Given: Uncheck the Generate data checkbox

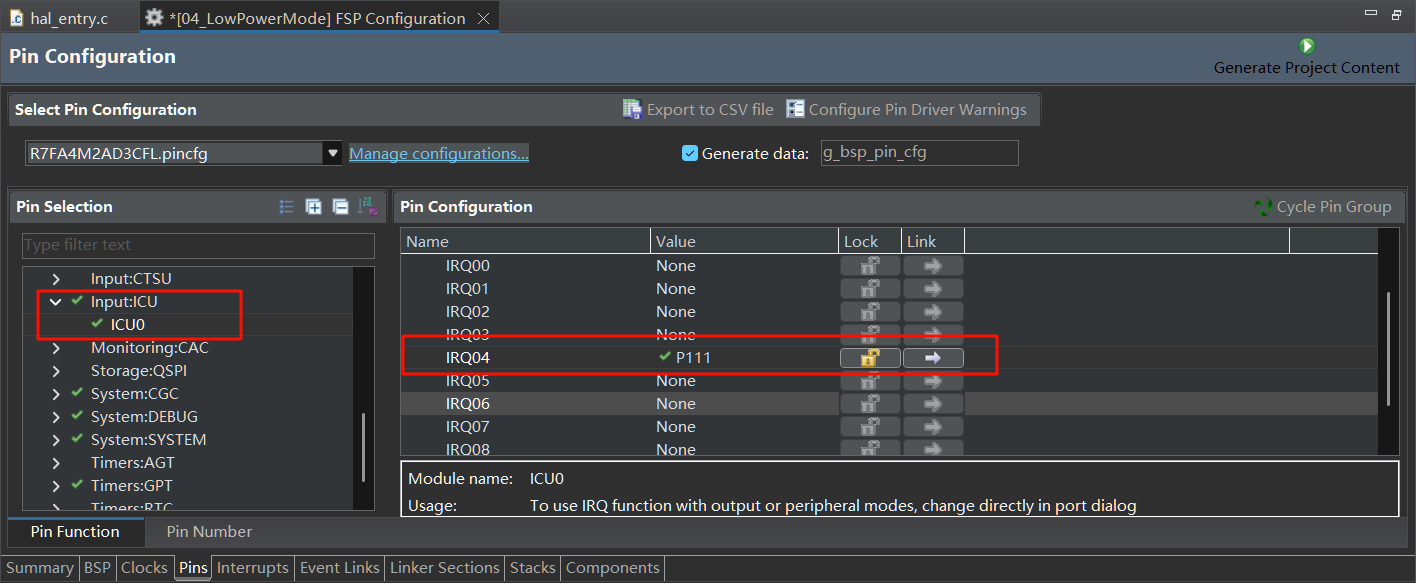Looking at the screenshot, I should pos(690,153).
